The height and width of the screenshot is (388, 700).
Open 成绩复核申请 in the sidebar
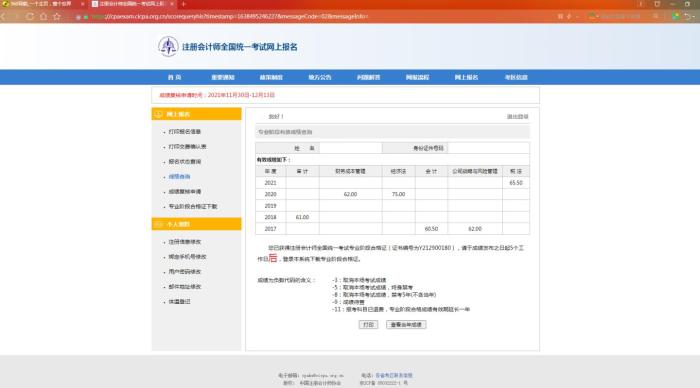pyautogui.click(x=185, y=192)
